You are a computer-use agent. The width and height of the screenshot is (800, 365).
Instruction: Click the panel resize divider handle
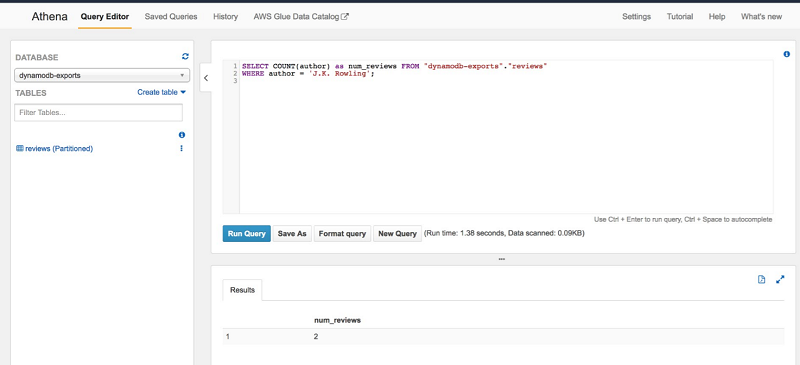(502, 259)
